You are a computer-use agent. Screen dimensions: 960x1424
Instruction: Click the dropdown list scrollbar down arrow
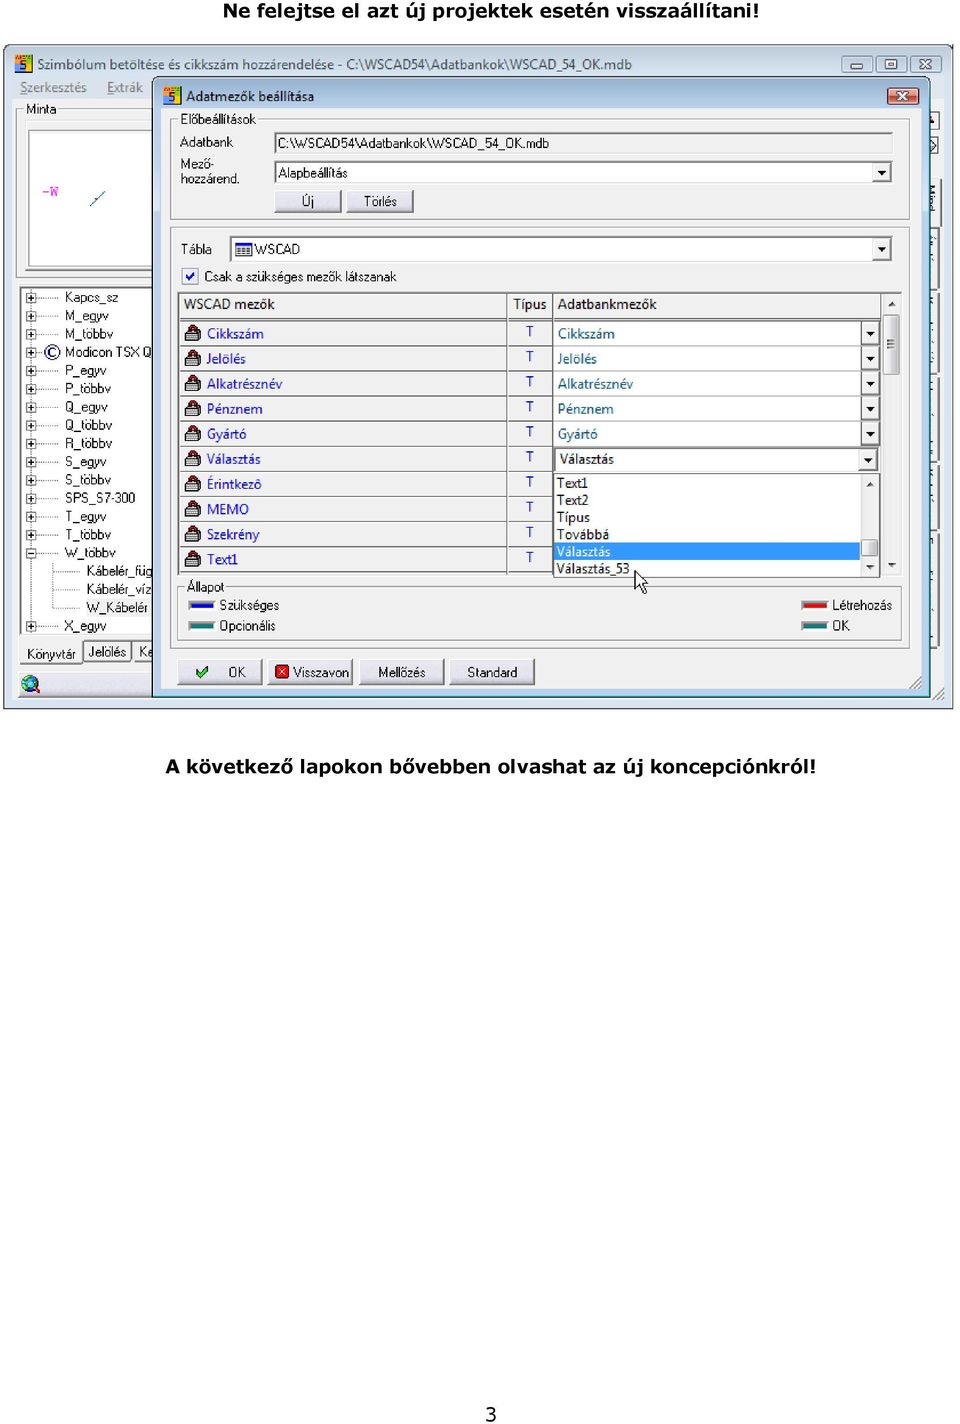click(870, 568)
